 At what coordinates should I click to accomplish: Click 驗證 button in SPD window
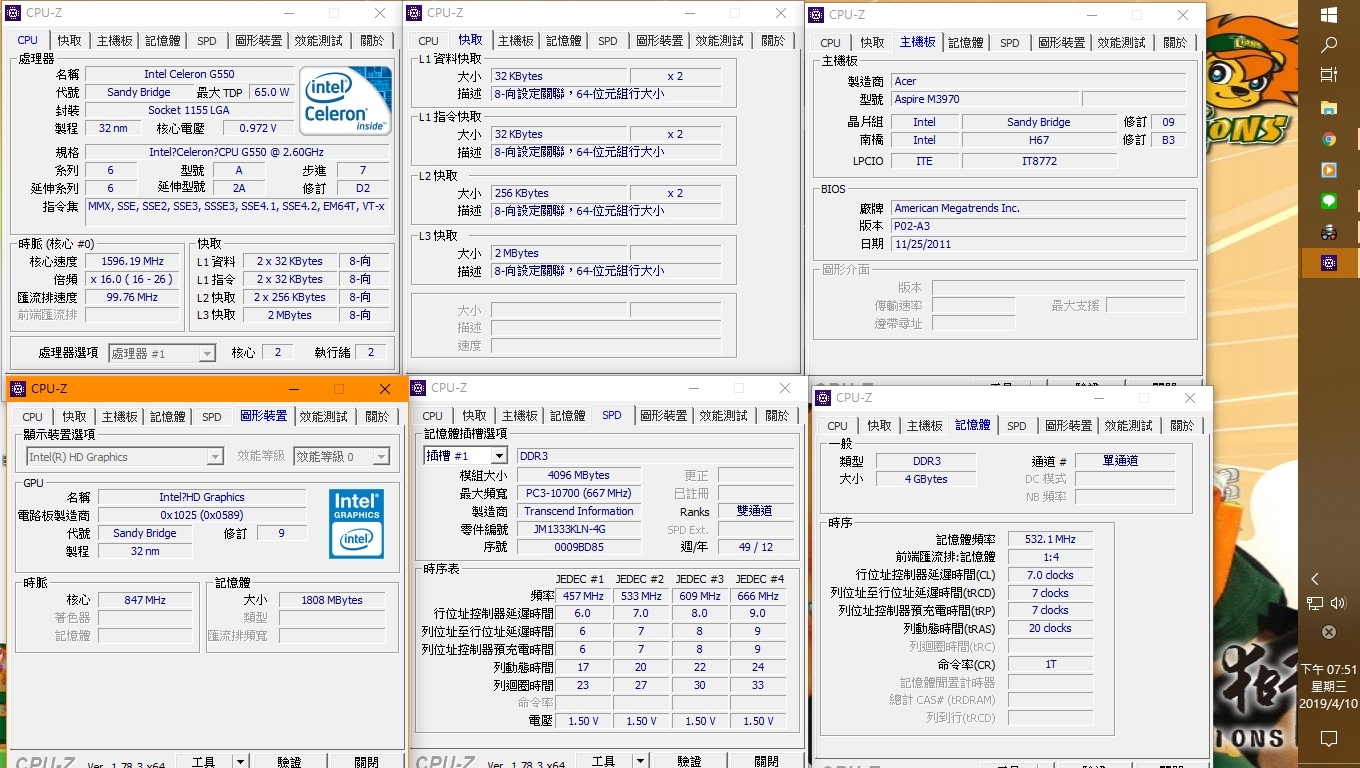[x=689, y=762]
